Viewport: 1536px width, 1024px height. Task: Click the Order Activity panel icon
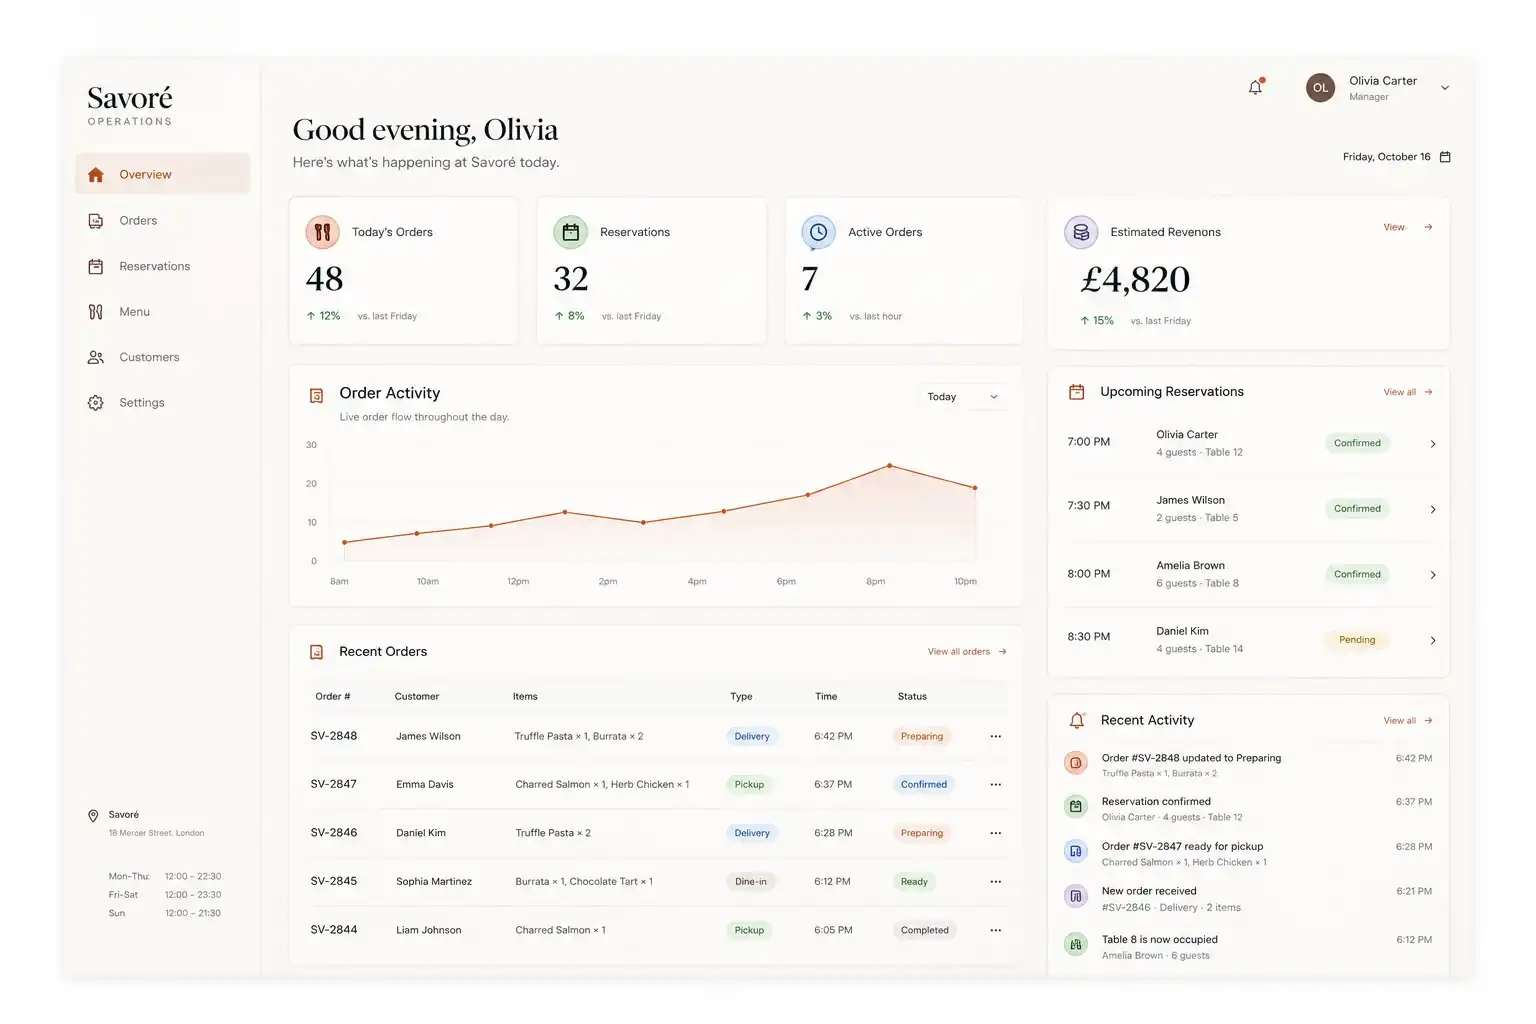tap(316, 396)
